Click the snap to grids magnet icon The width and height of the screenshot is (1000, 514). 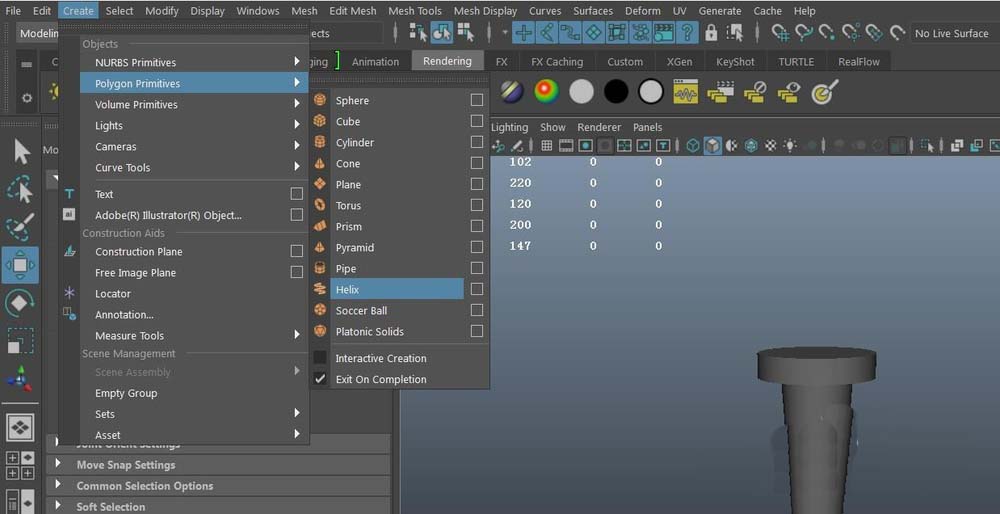tap(779, 33)
